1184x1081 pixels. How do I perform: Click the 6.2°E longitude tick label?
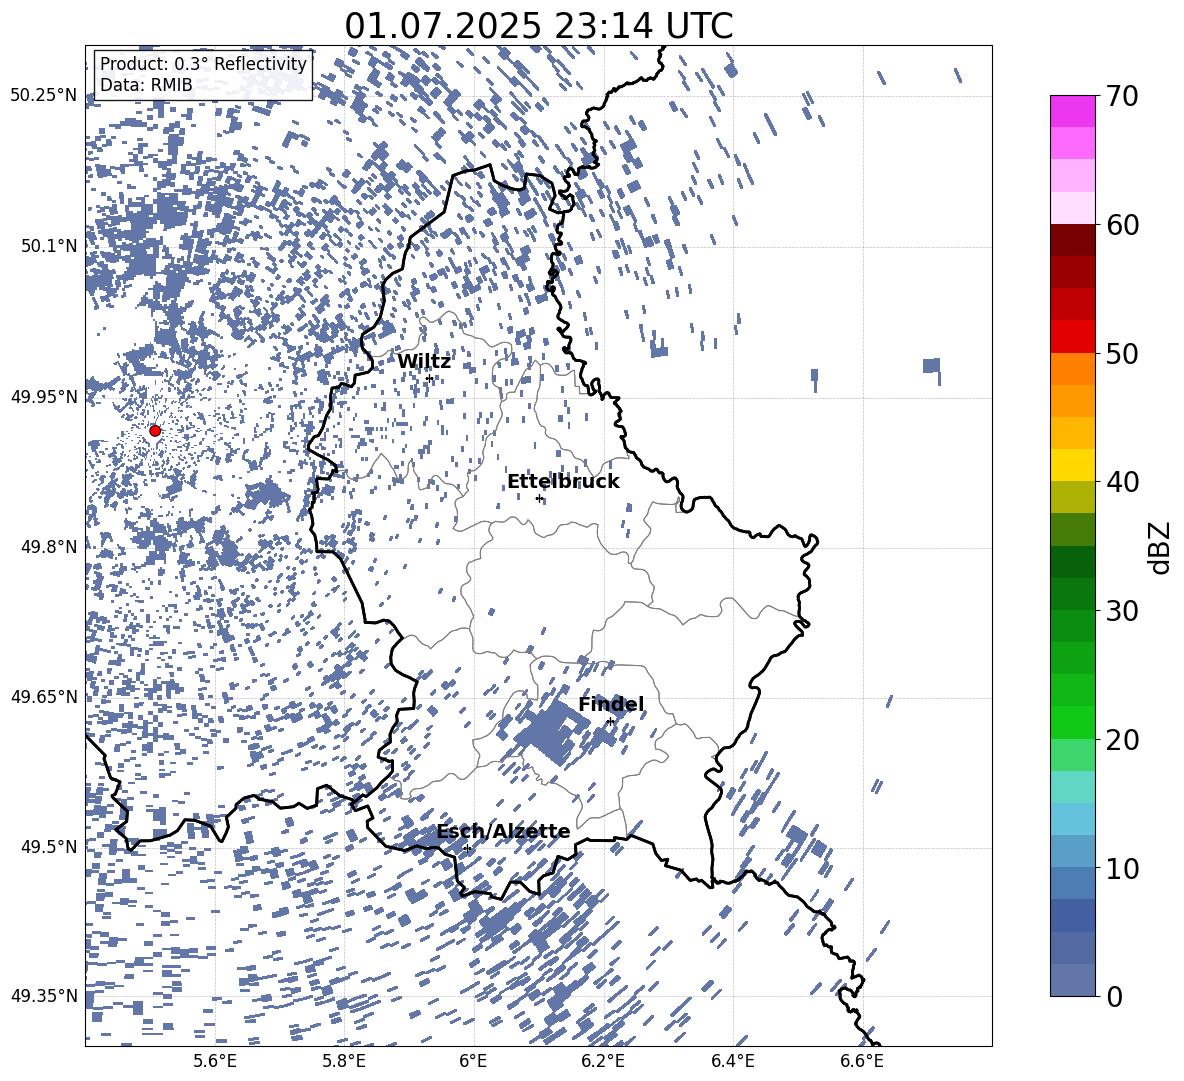603,1061
